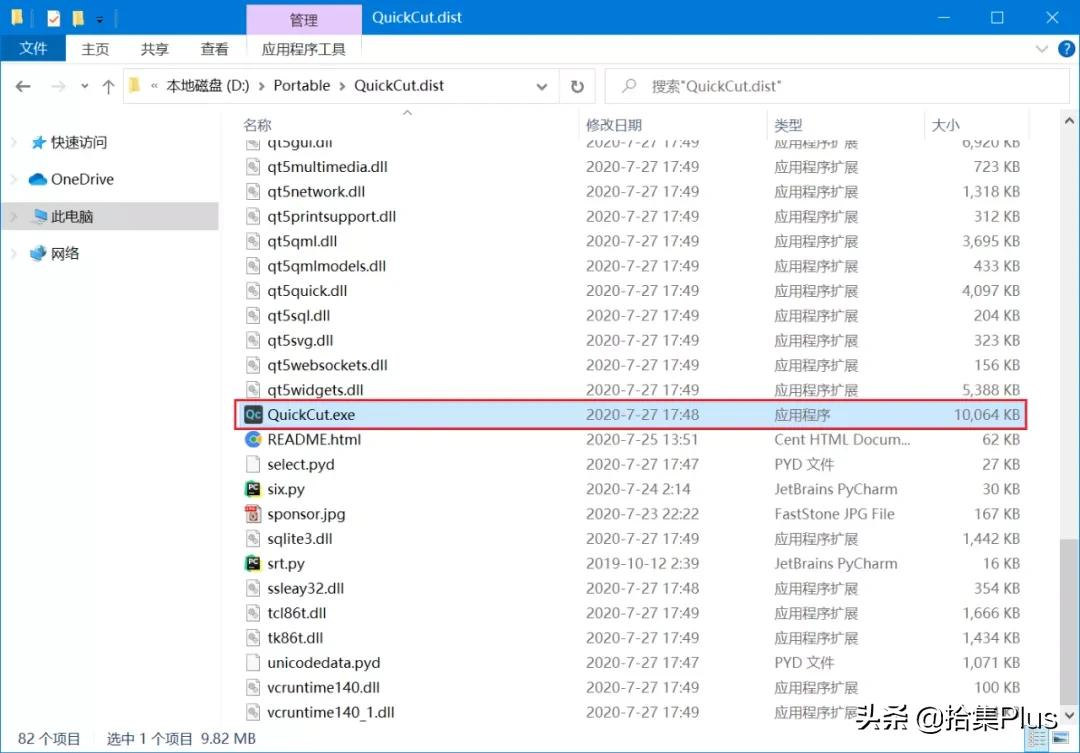This screenshot has width=1080, height=753.
Task: Click the srt.py PyCharm file icon
Action: pyautogui.click(x=253, y=564)
